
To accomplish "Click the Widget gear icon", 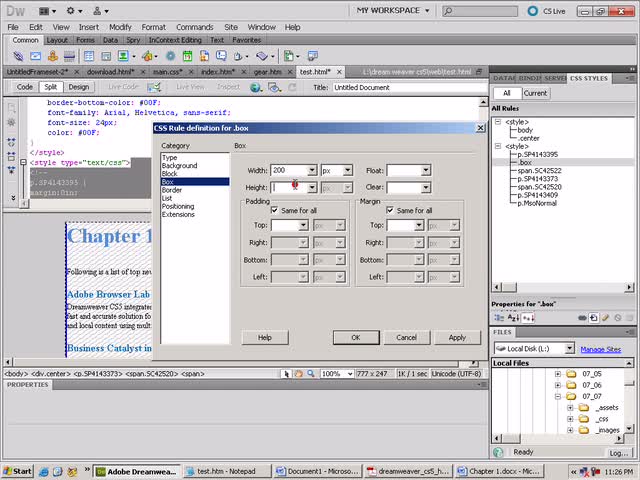I will (x=170, y=56).
